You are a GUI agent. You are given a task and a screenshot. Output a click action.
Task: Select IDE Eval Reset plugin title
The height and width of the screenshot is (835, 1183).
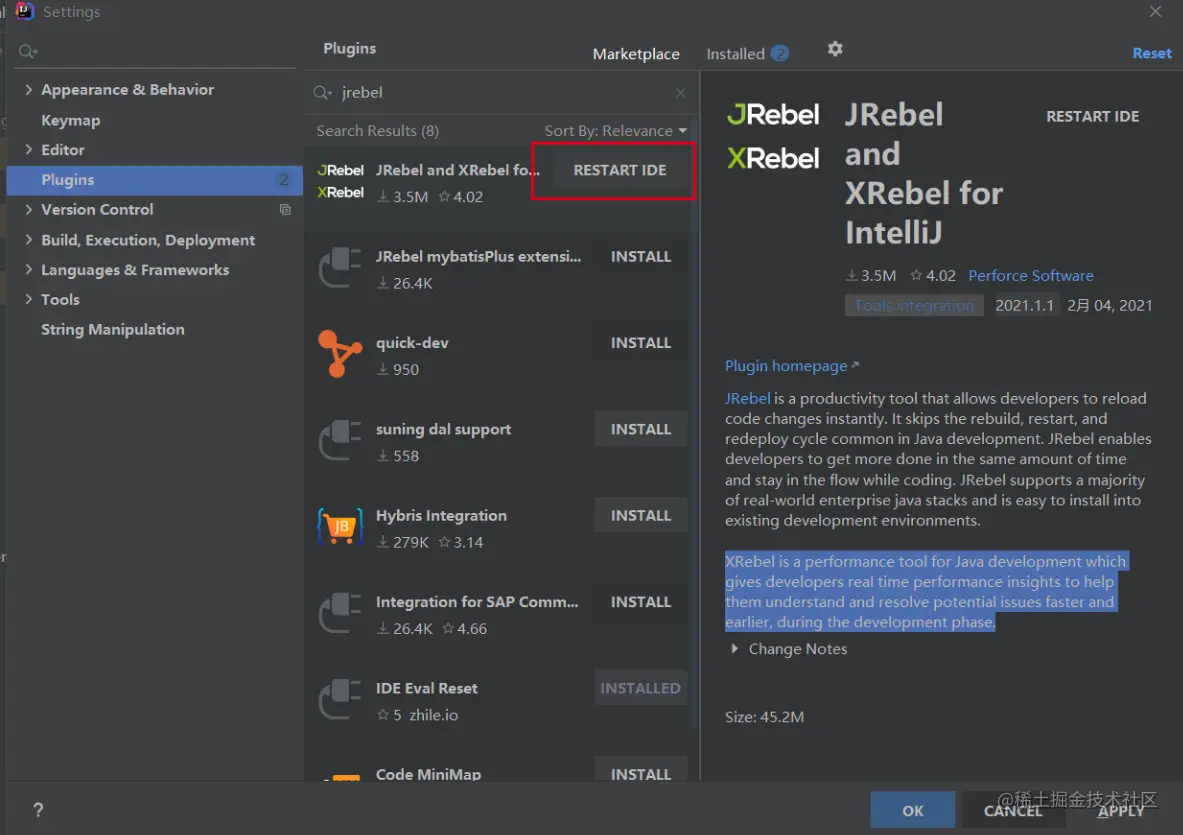click(426, 688)
